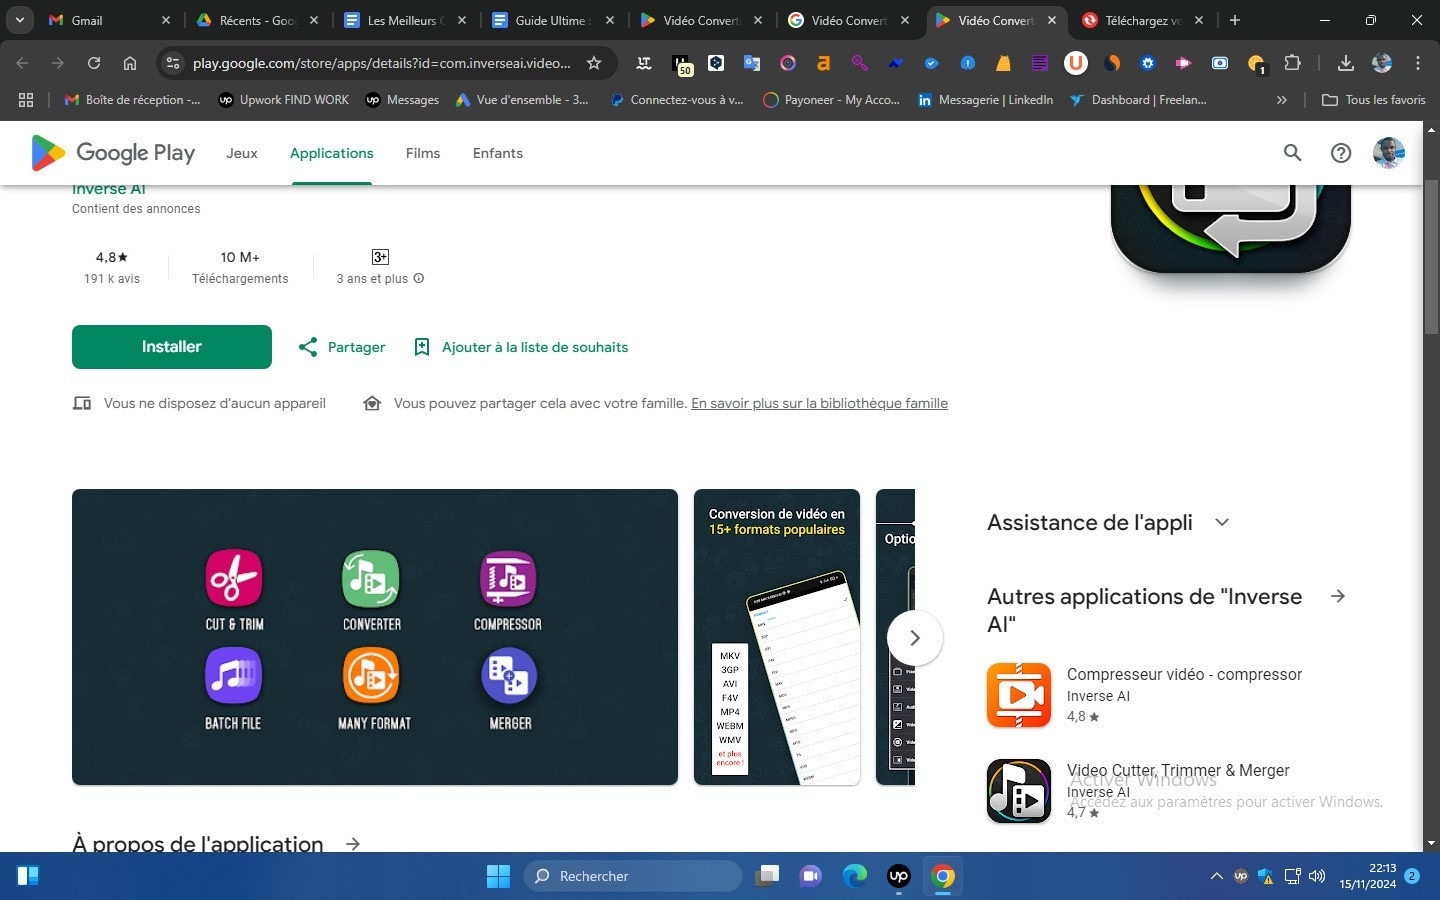Open Chrome downloads
The width and height of the screenshot is (1440, 900).
pyautogui.click(x=1346, y=63)
